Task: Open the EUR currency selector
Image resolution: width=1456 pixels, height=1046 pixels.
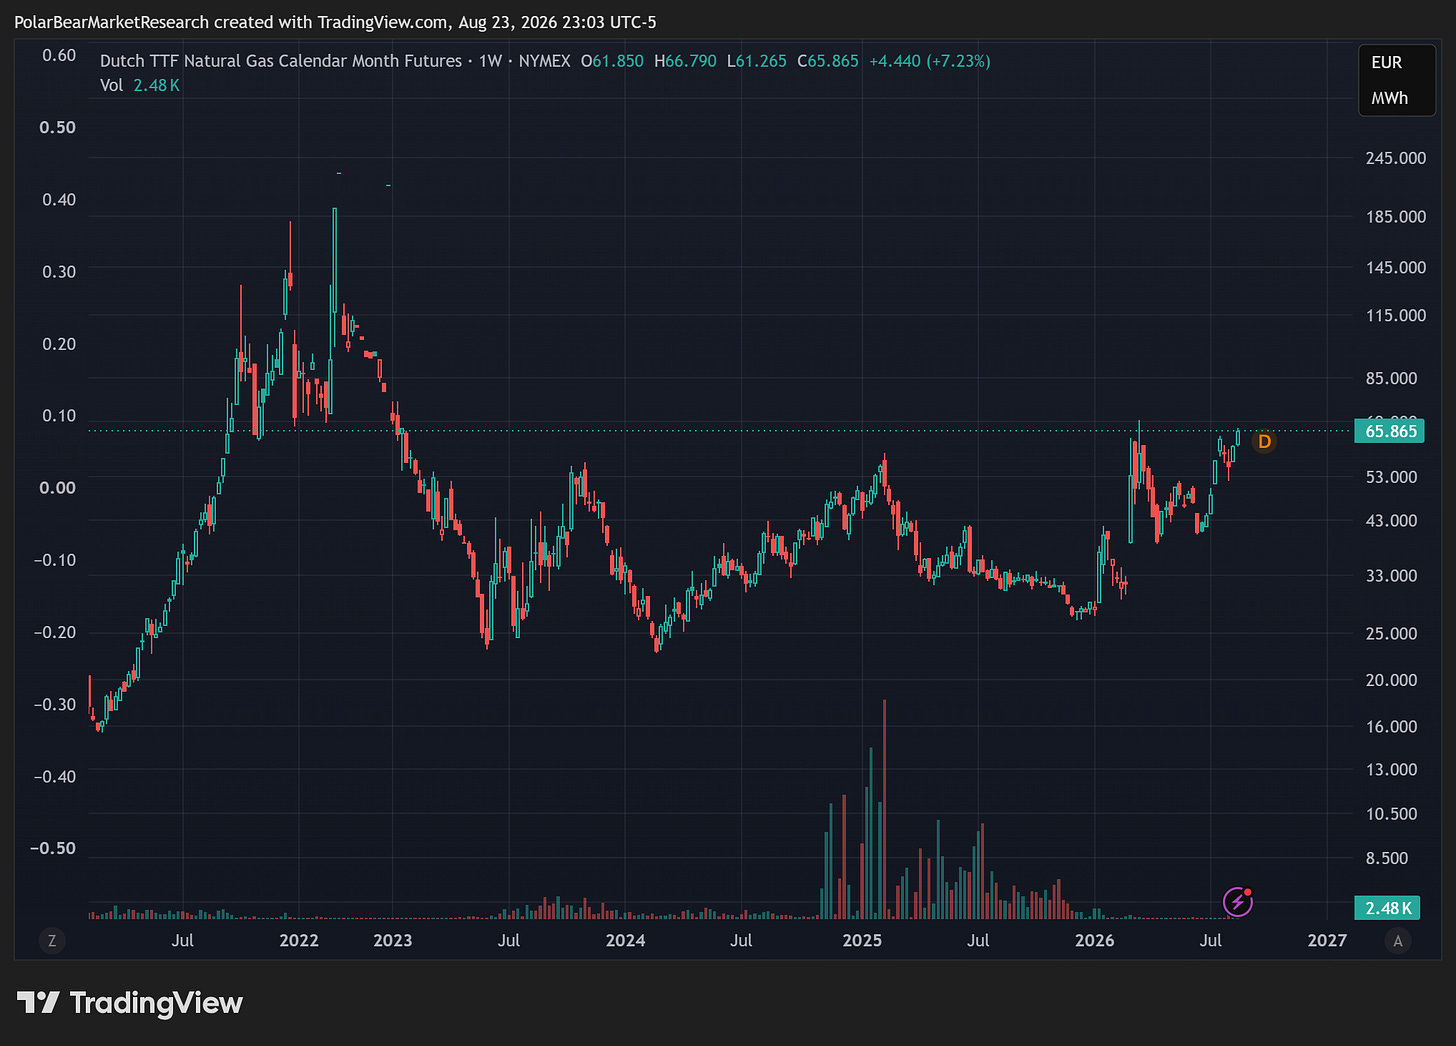Action: point(1387,62)
